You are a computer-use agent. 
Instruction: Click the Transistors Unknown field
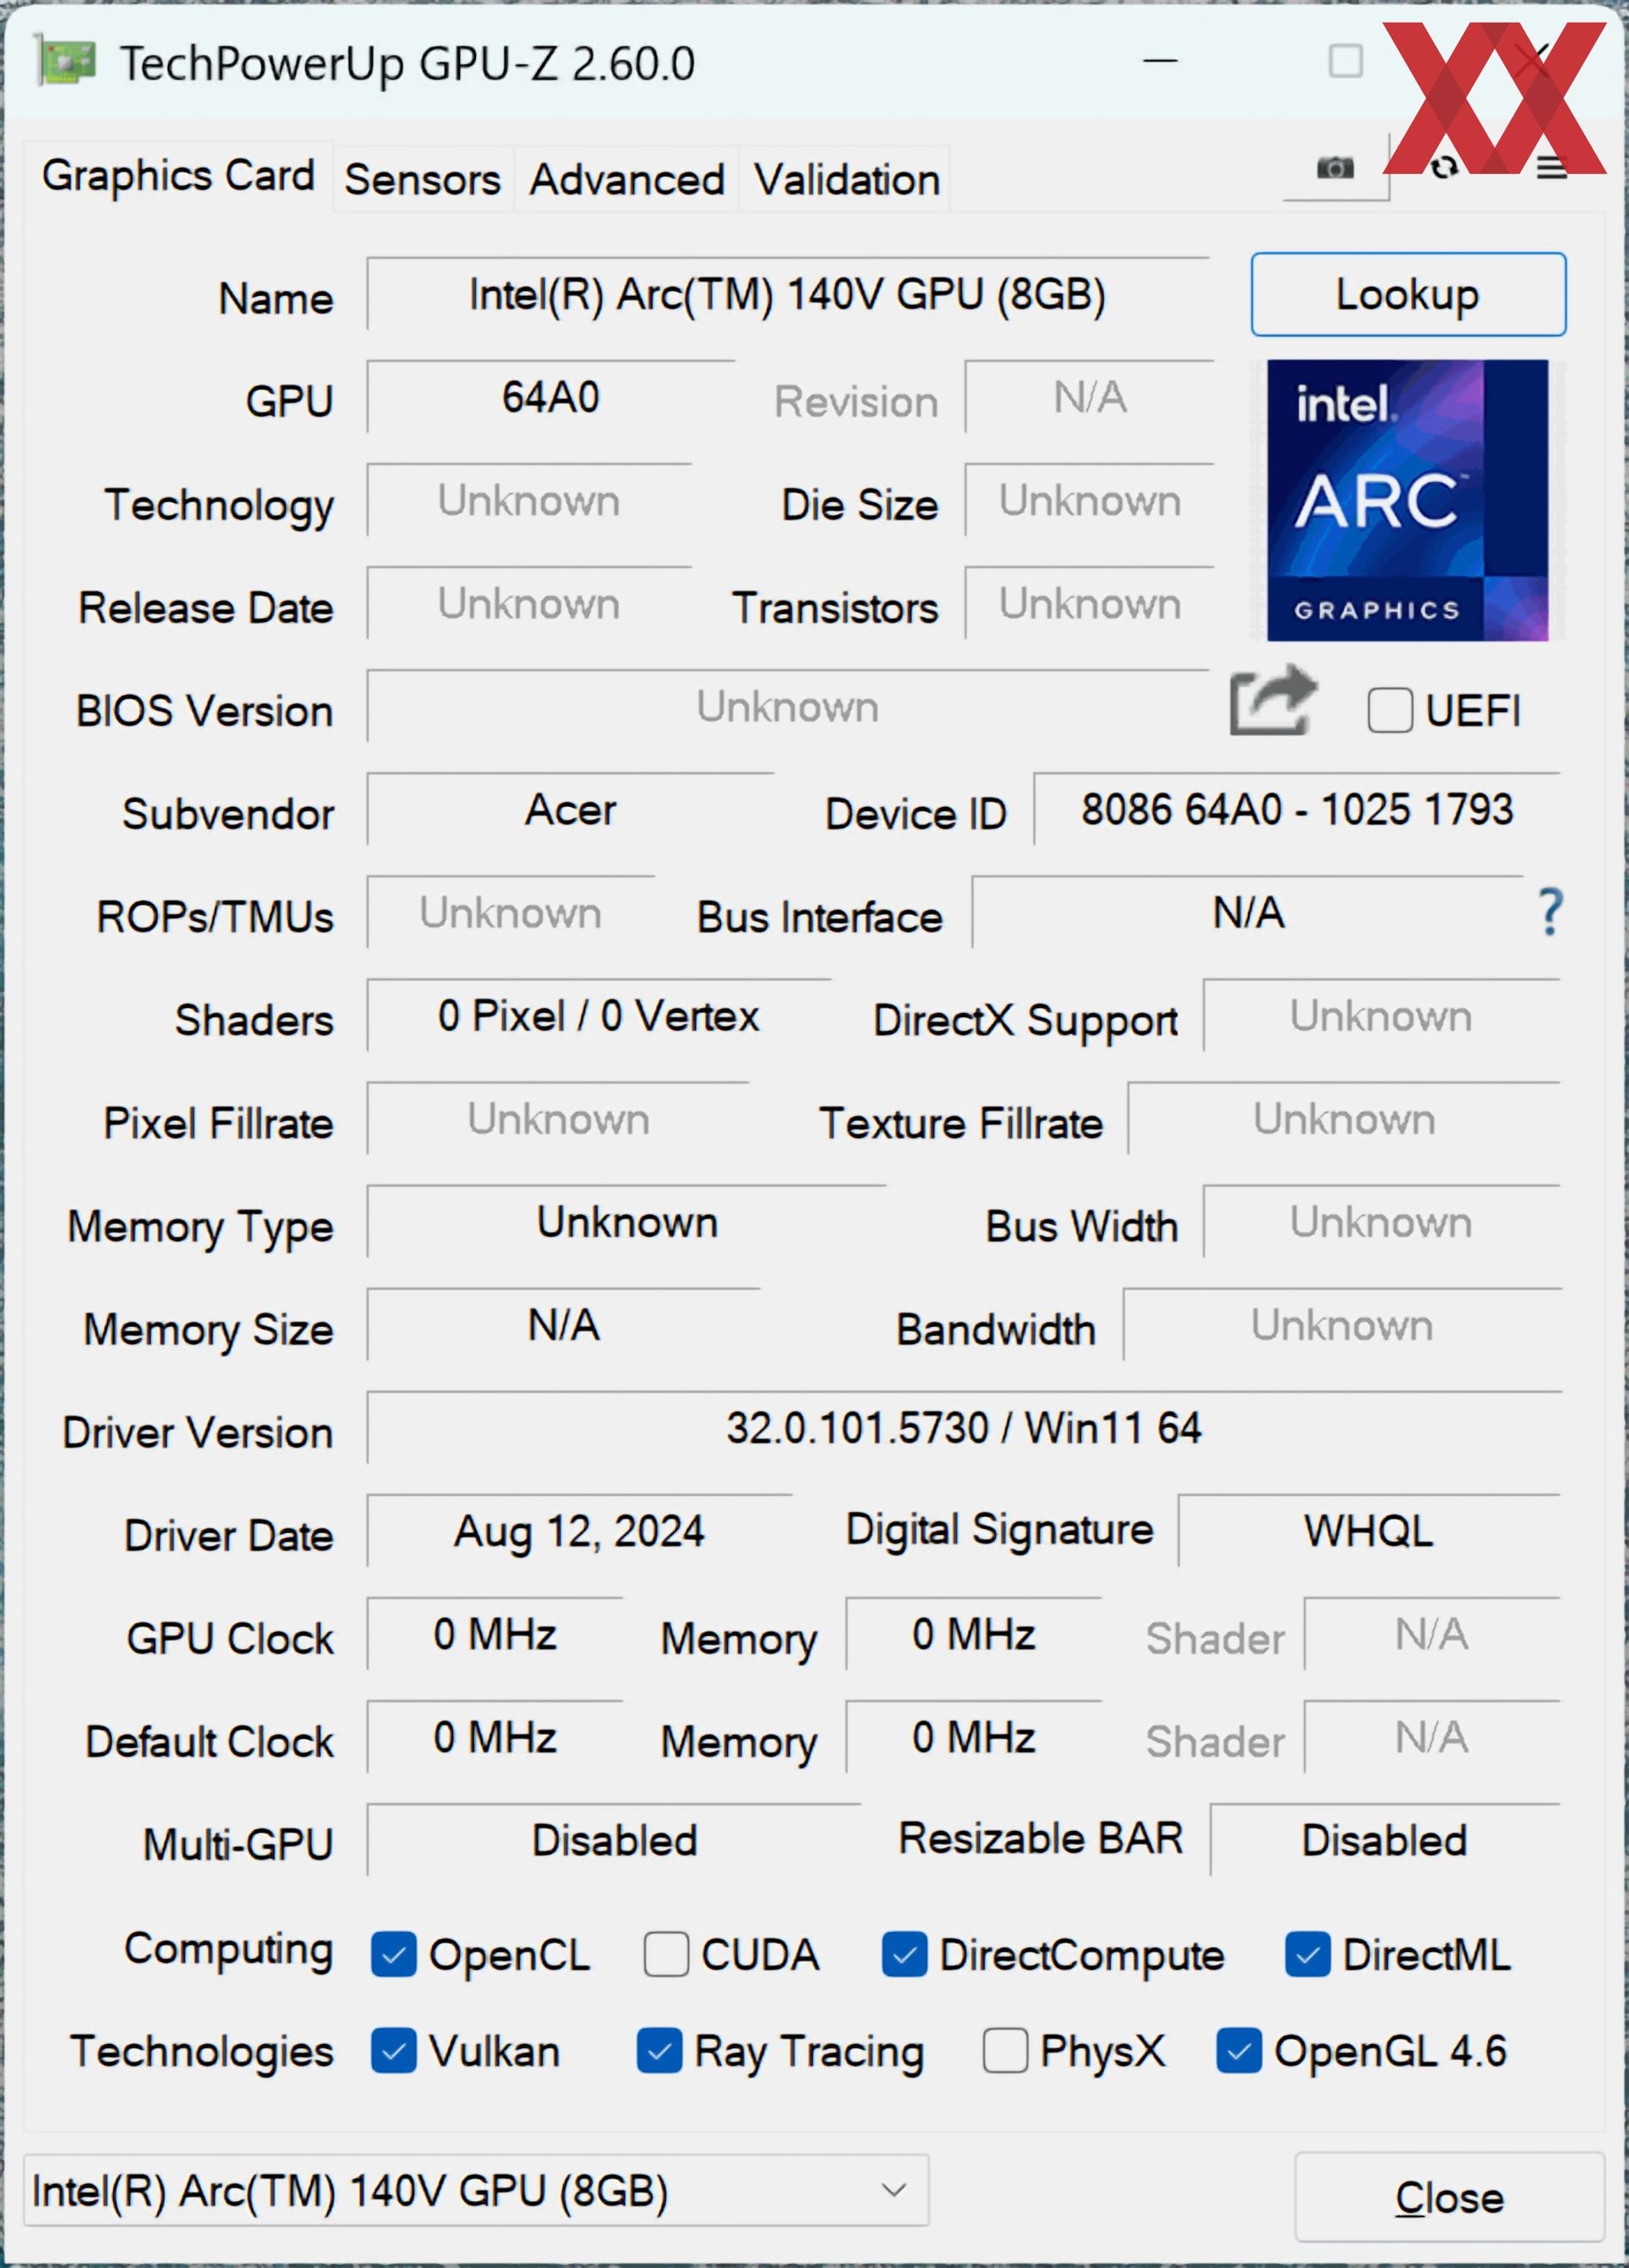point(1090,603)
